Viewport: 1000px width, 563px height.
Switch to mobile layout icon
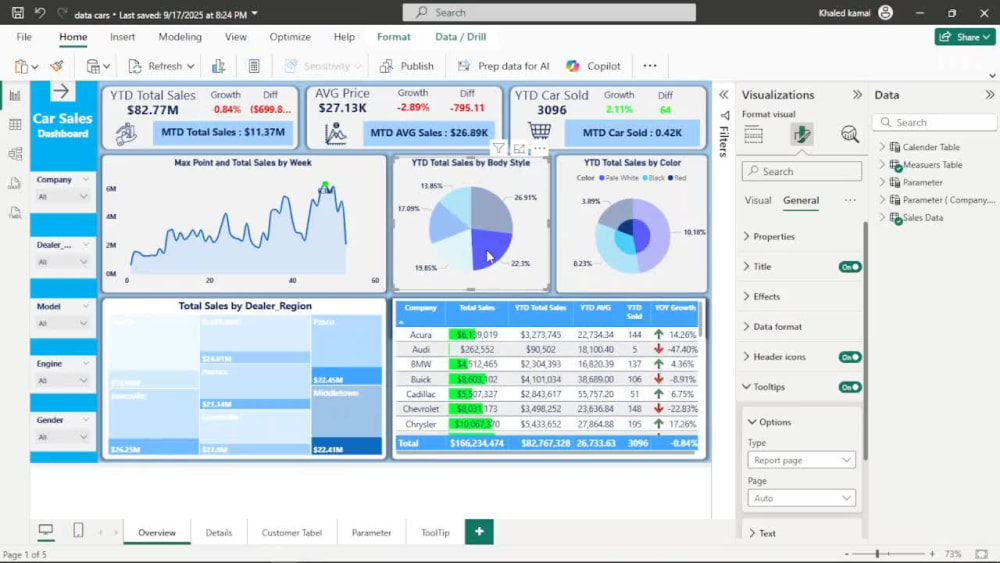(78, 530)
